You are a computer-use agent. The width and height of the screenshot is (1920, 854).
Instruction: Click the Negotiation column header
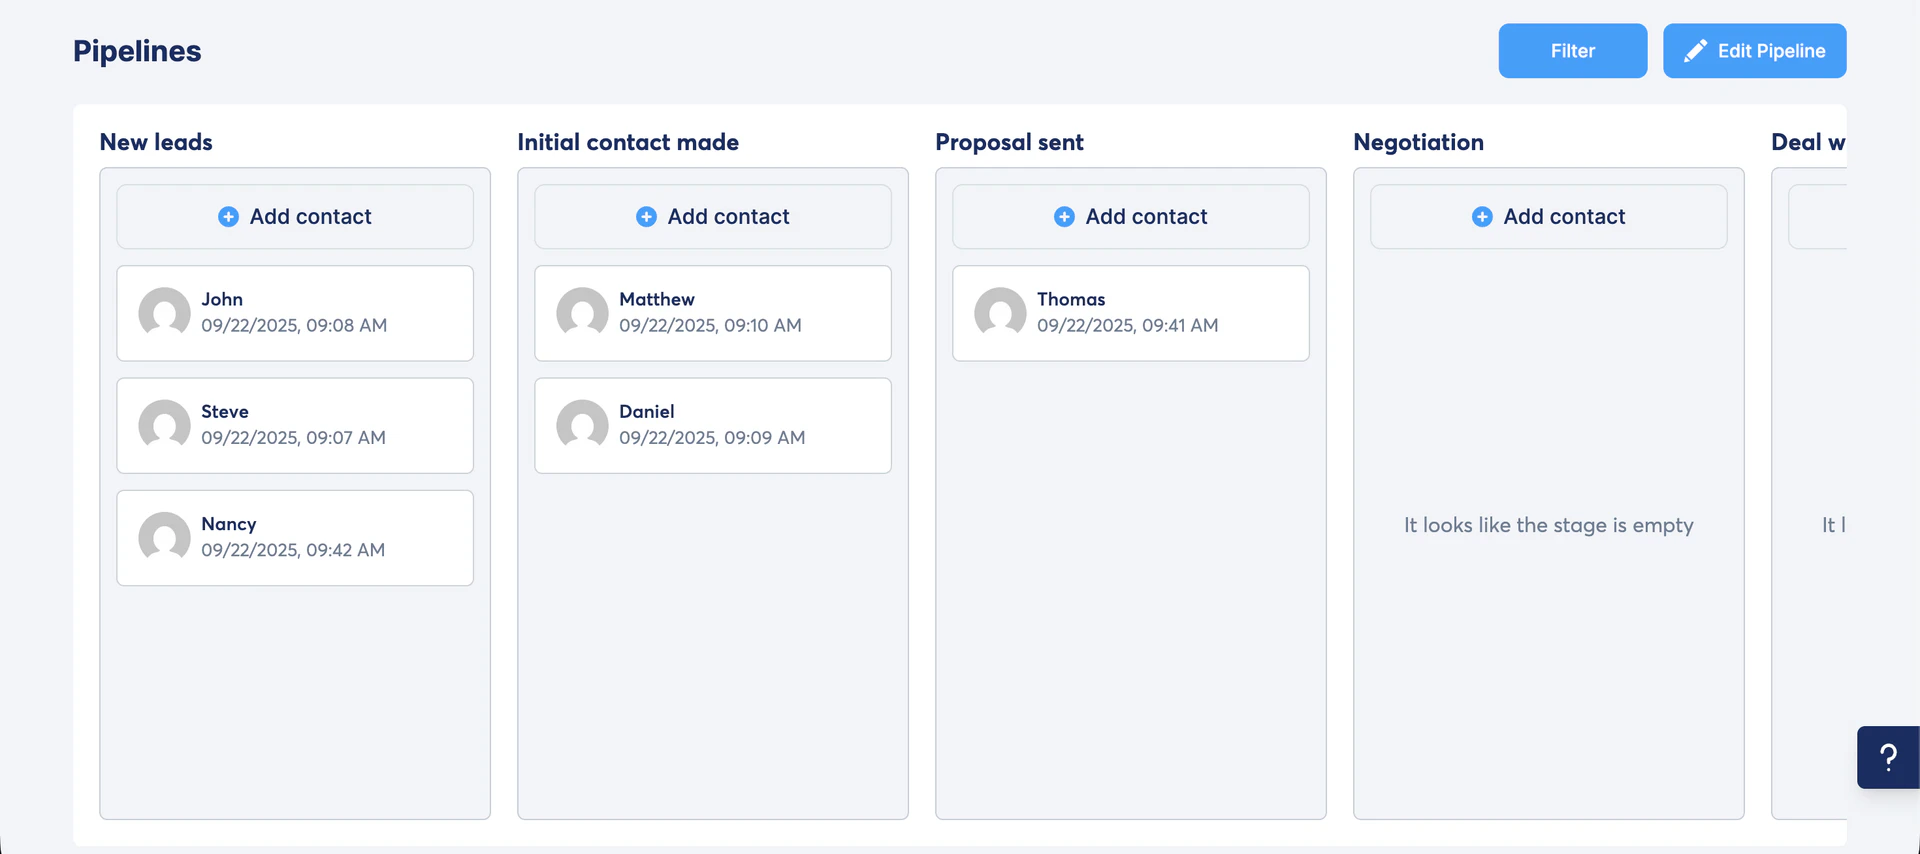click(1418, 142)
